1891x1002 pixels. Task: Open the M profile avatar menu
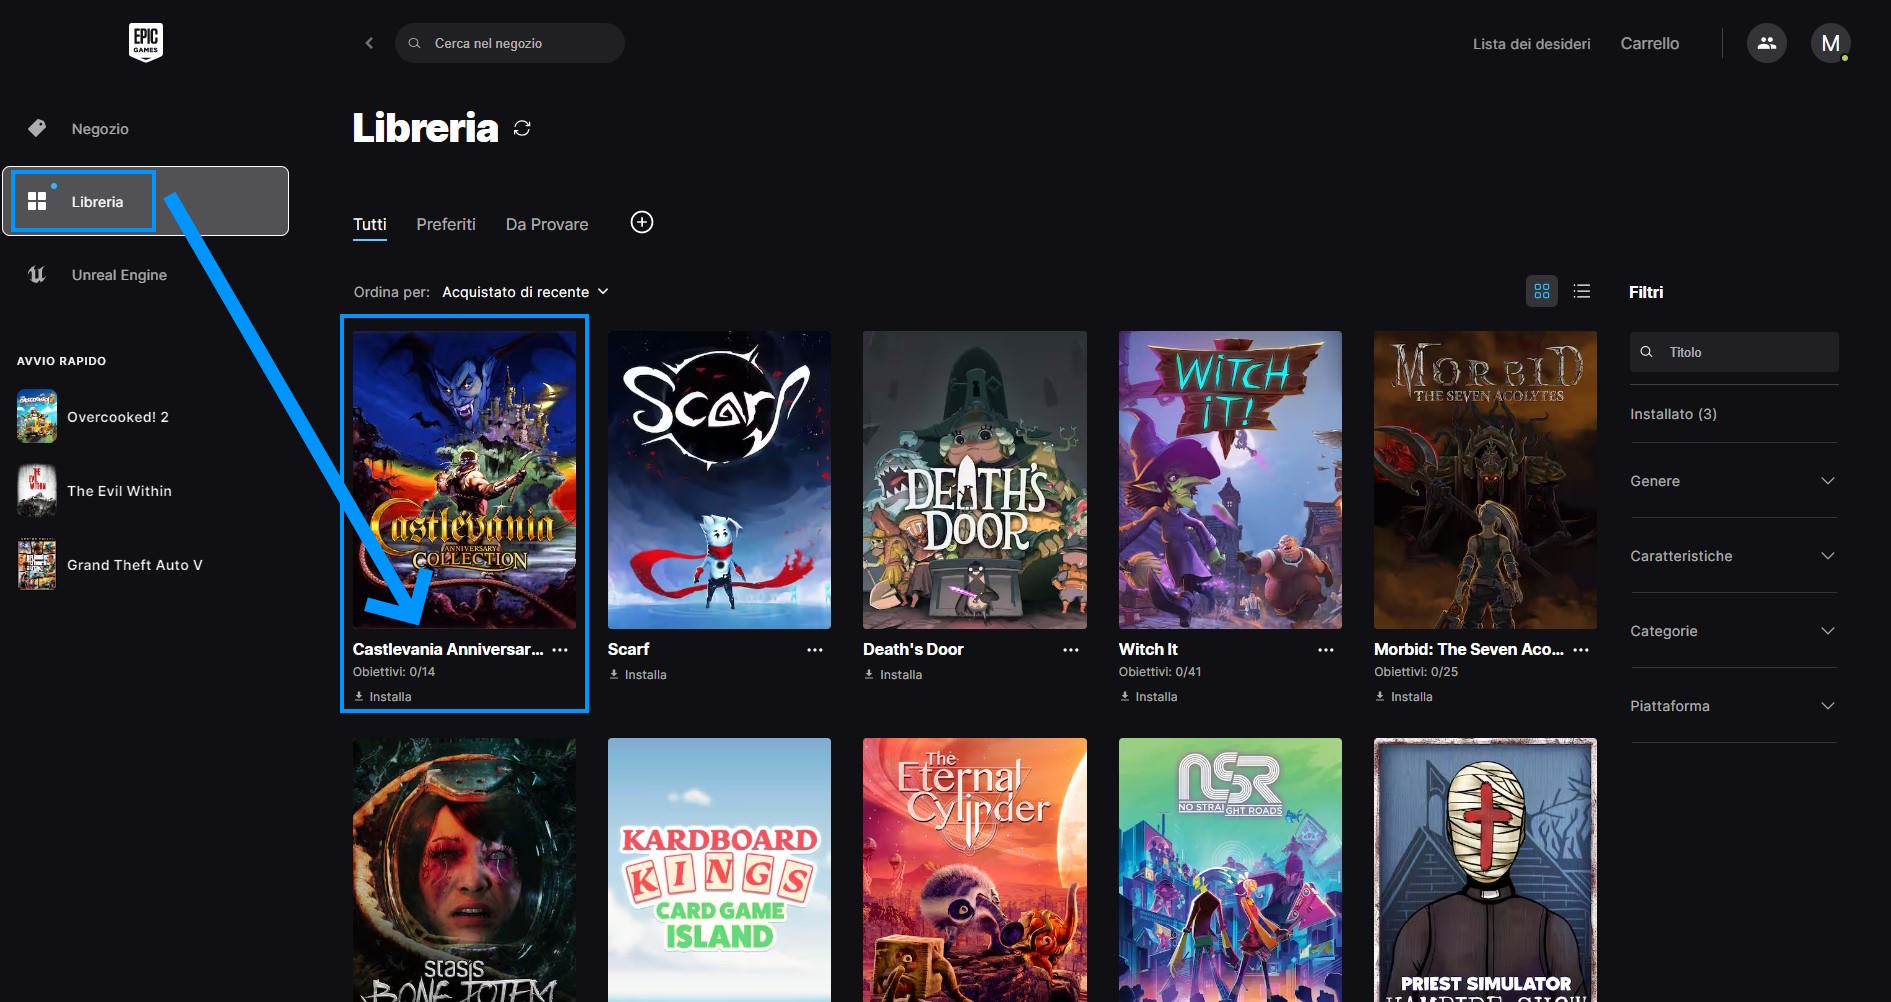(x=1831, y=43)
